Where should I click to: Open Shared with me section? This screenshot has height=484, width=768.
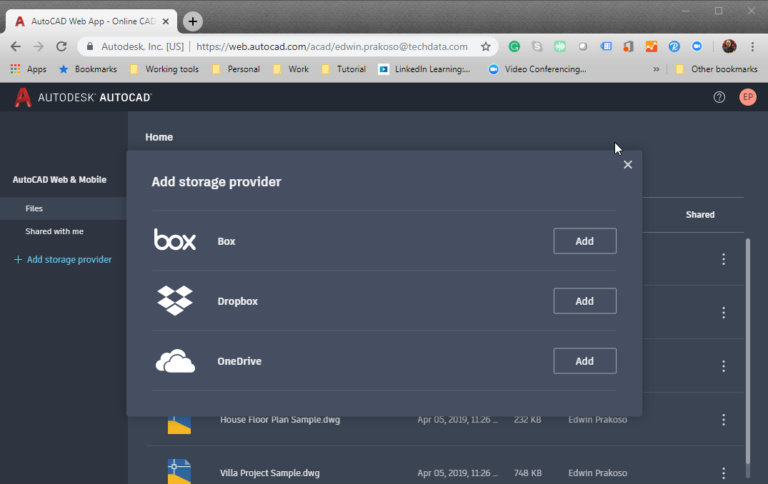tap(54, 231)
